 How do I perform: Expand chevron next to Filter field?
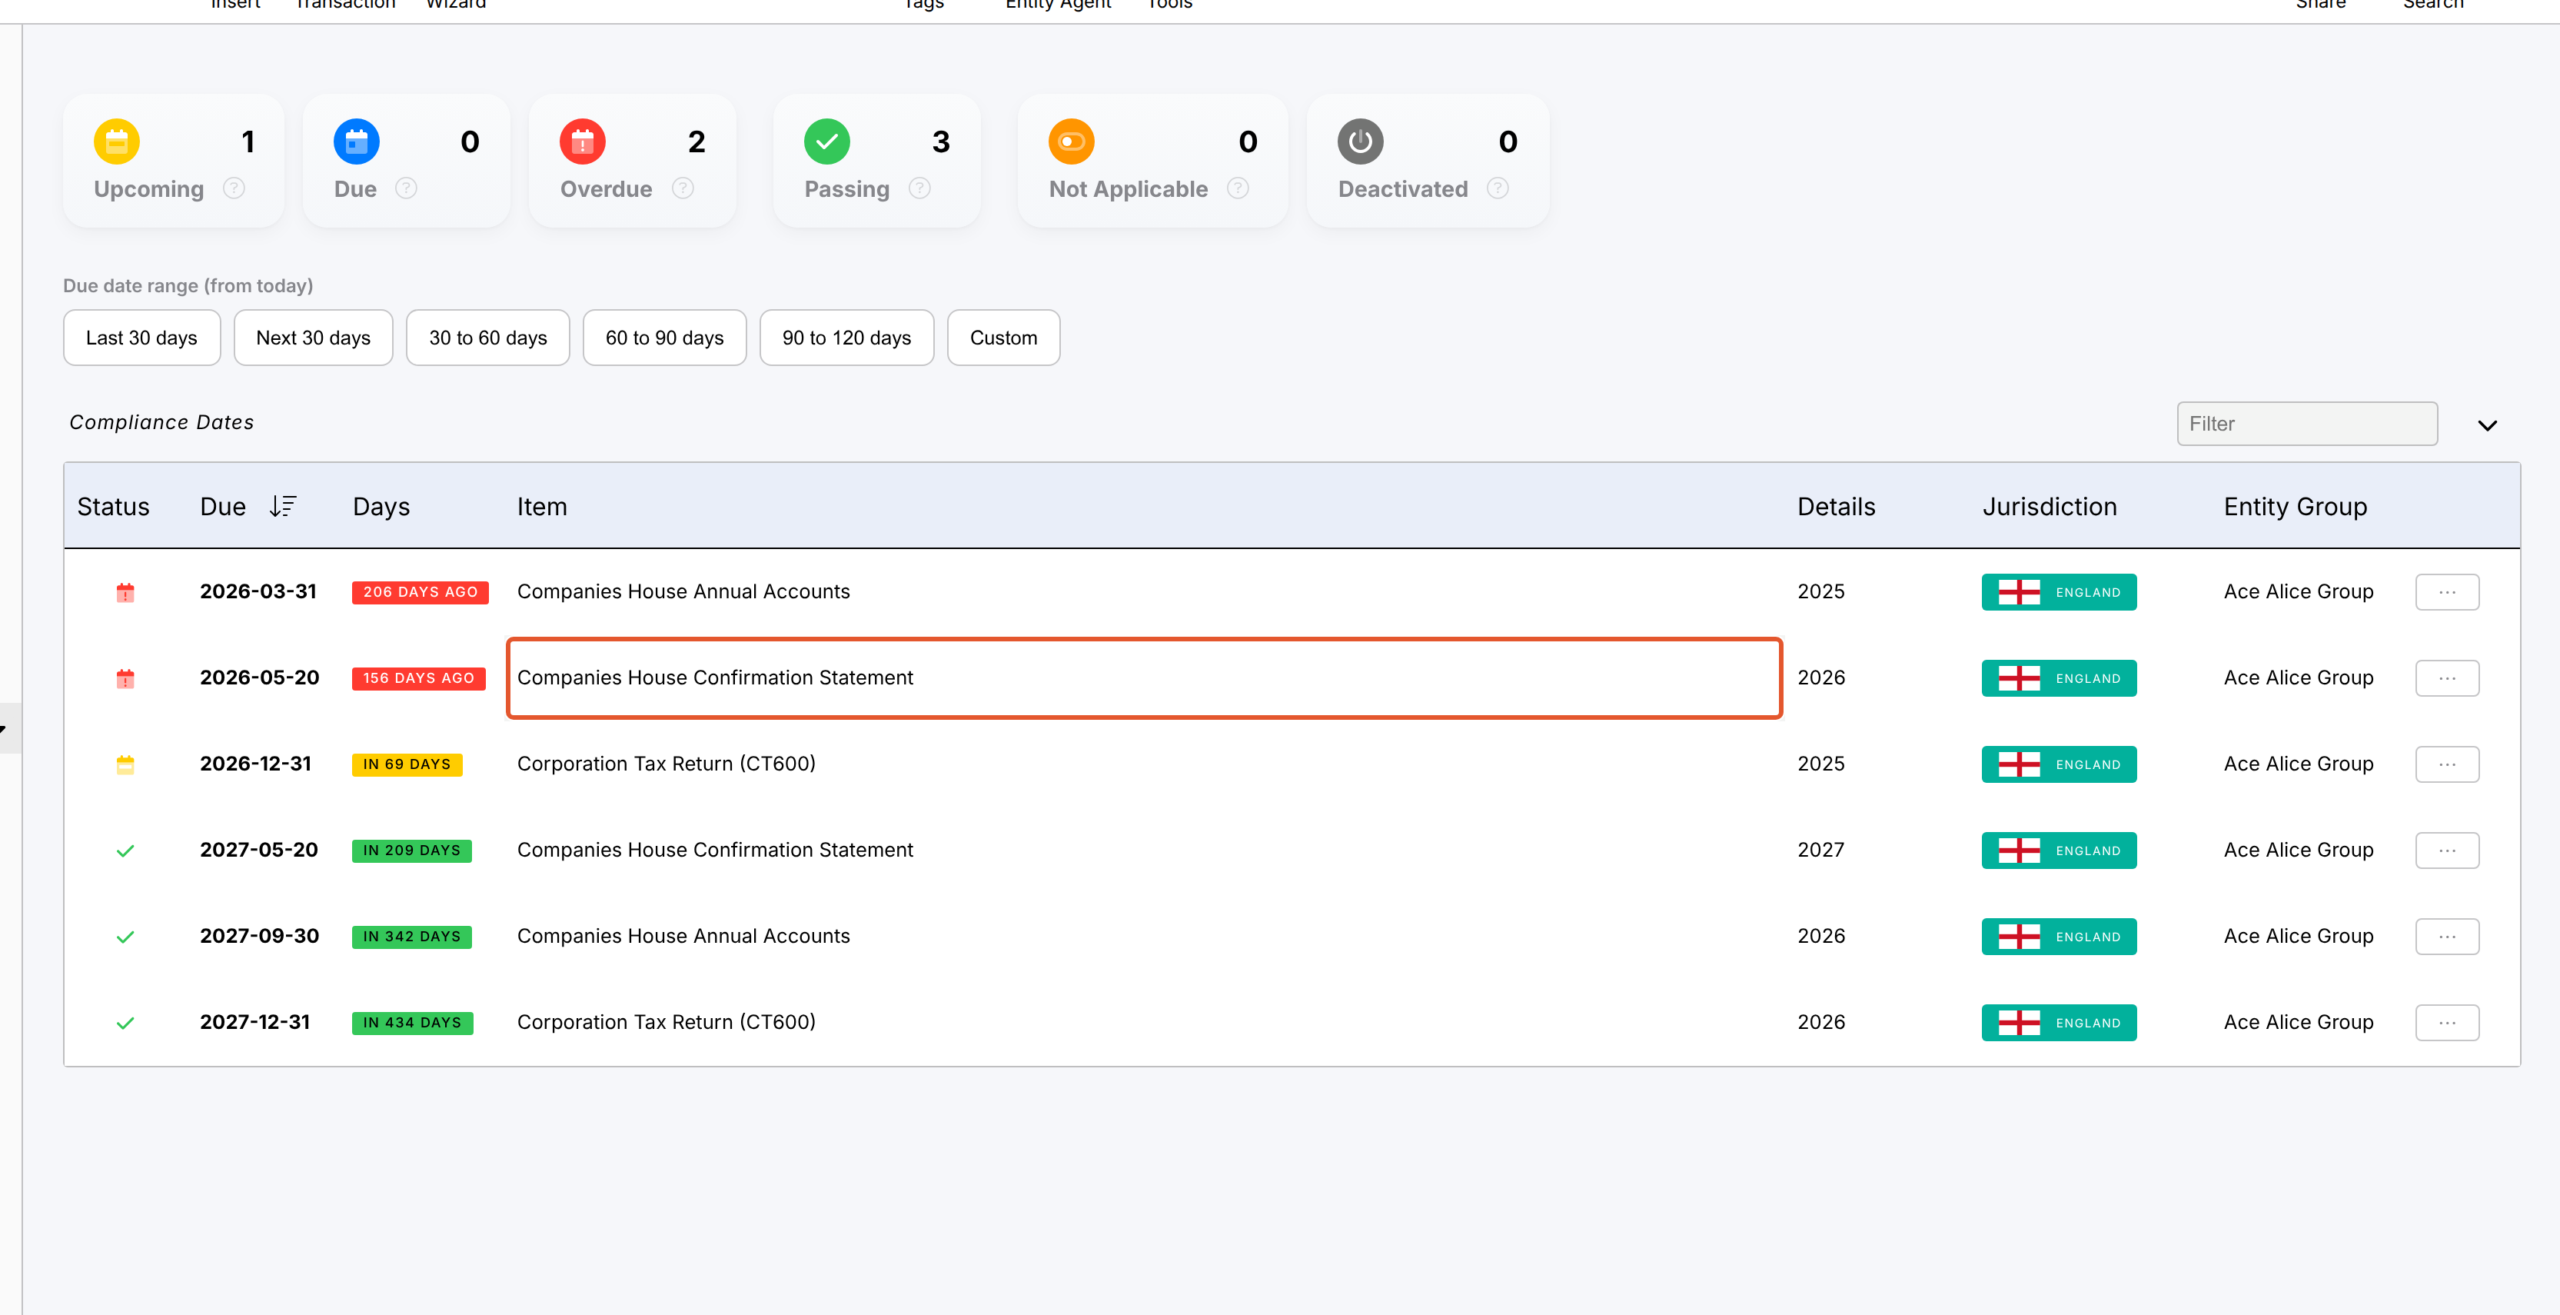pyautogui.click(x=2488, y=425)
